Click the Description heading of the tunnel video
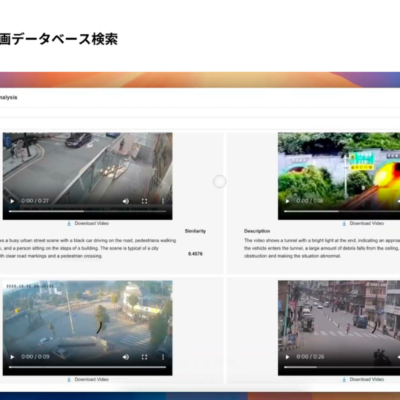 (257, 231)
